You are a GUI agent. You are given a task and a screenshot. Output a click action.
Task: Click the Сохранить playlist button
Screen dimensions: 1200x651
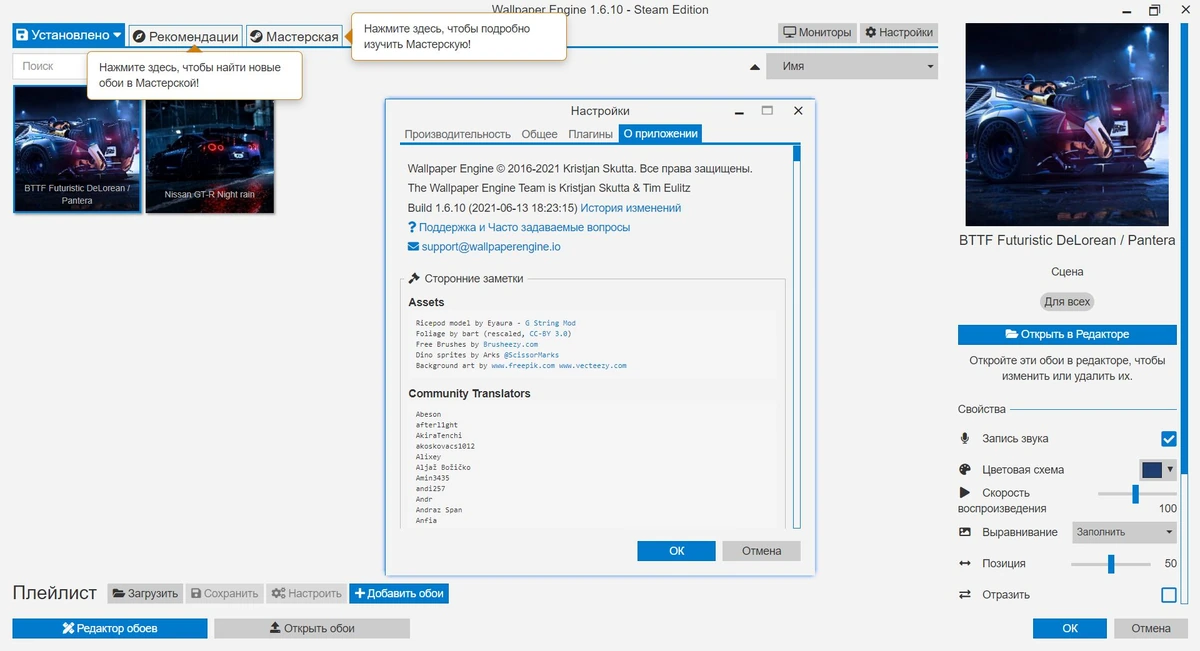tap(224, 593)
